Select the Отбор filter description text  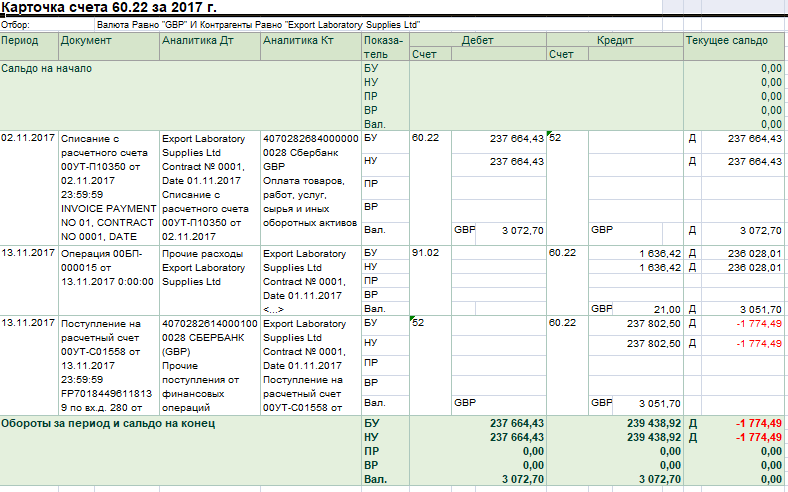(x=259, y=24)
